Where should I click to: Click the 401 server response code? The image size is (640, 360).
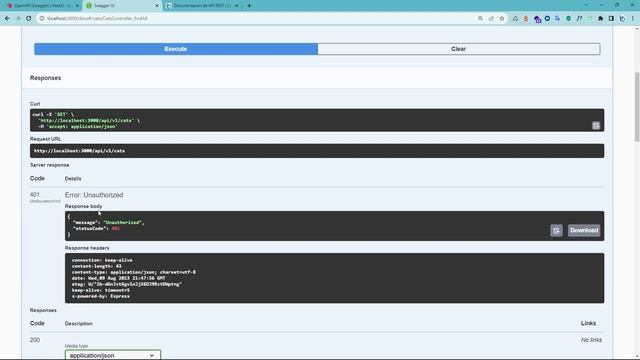35,195
